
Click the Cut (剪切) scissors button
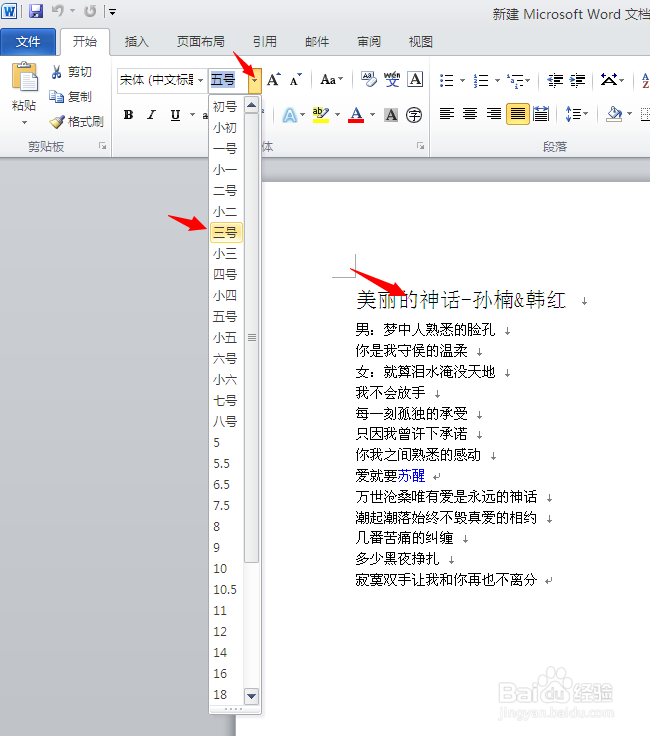(71, 72)
